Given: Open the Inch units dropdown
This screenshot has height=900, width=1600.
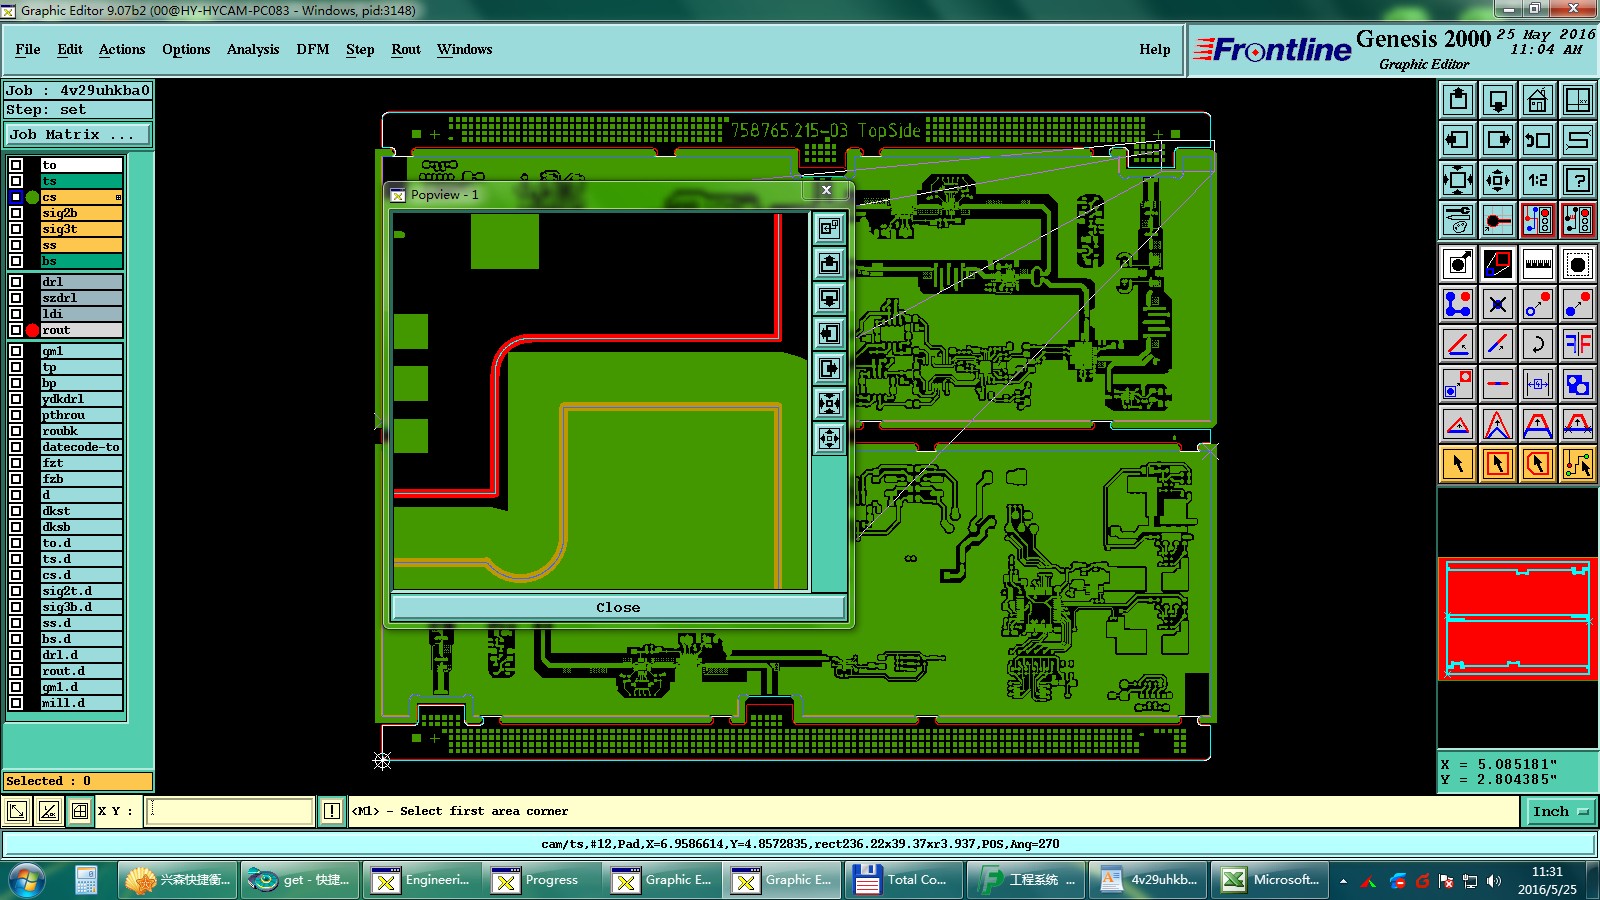Looking at the screenshot, I should coord(1560,811).
